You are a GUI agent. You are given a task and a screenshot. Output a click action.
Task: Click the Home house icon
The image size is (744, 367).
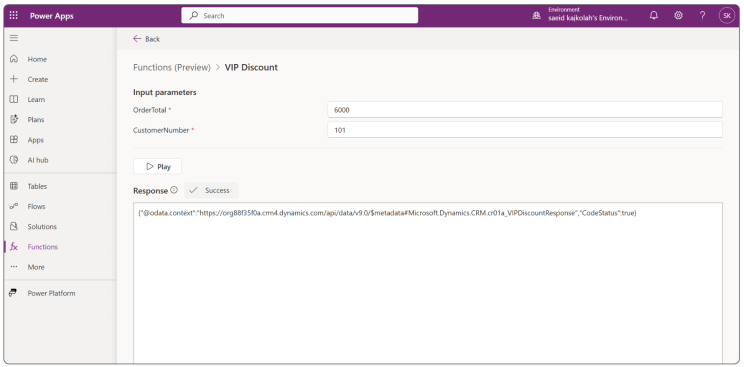pos(14,59)
